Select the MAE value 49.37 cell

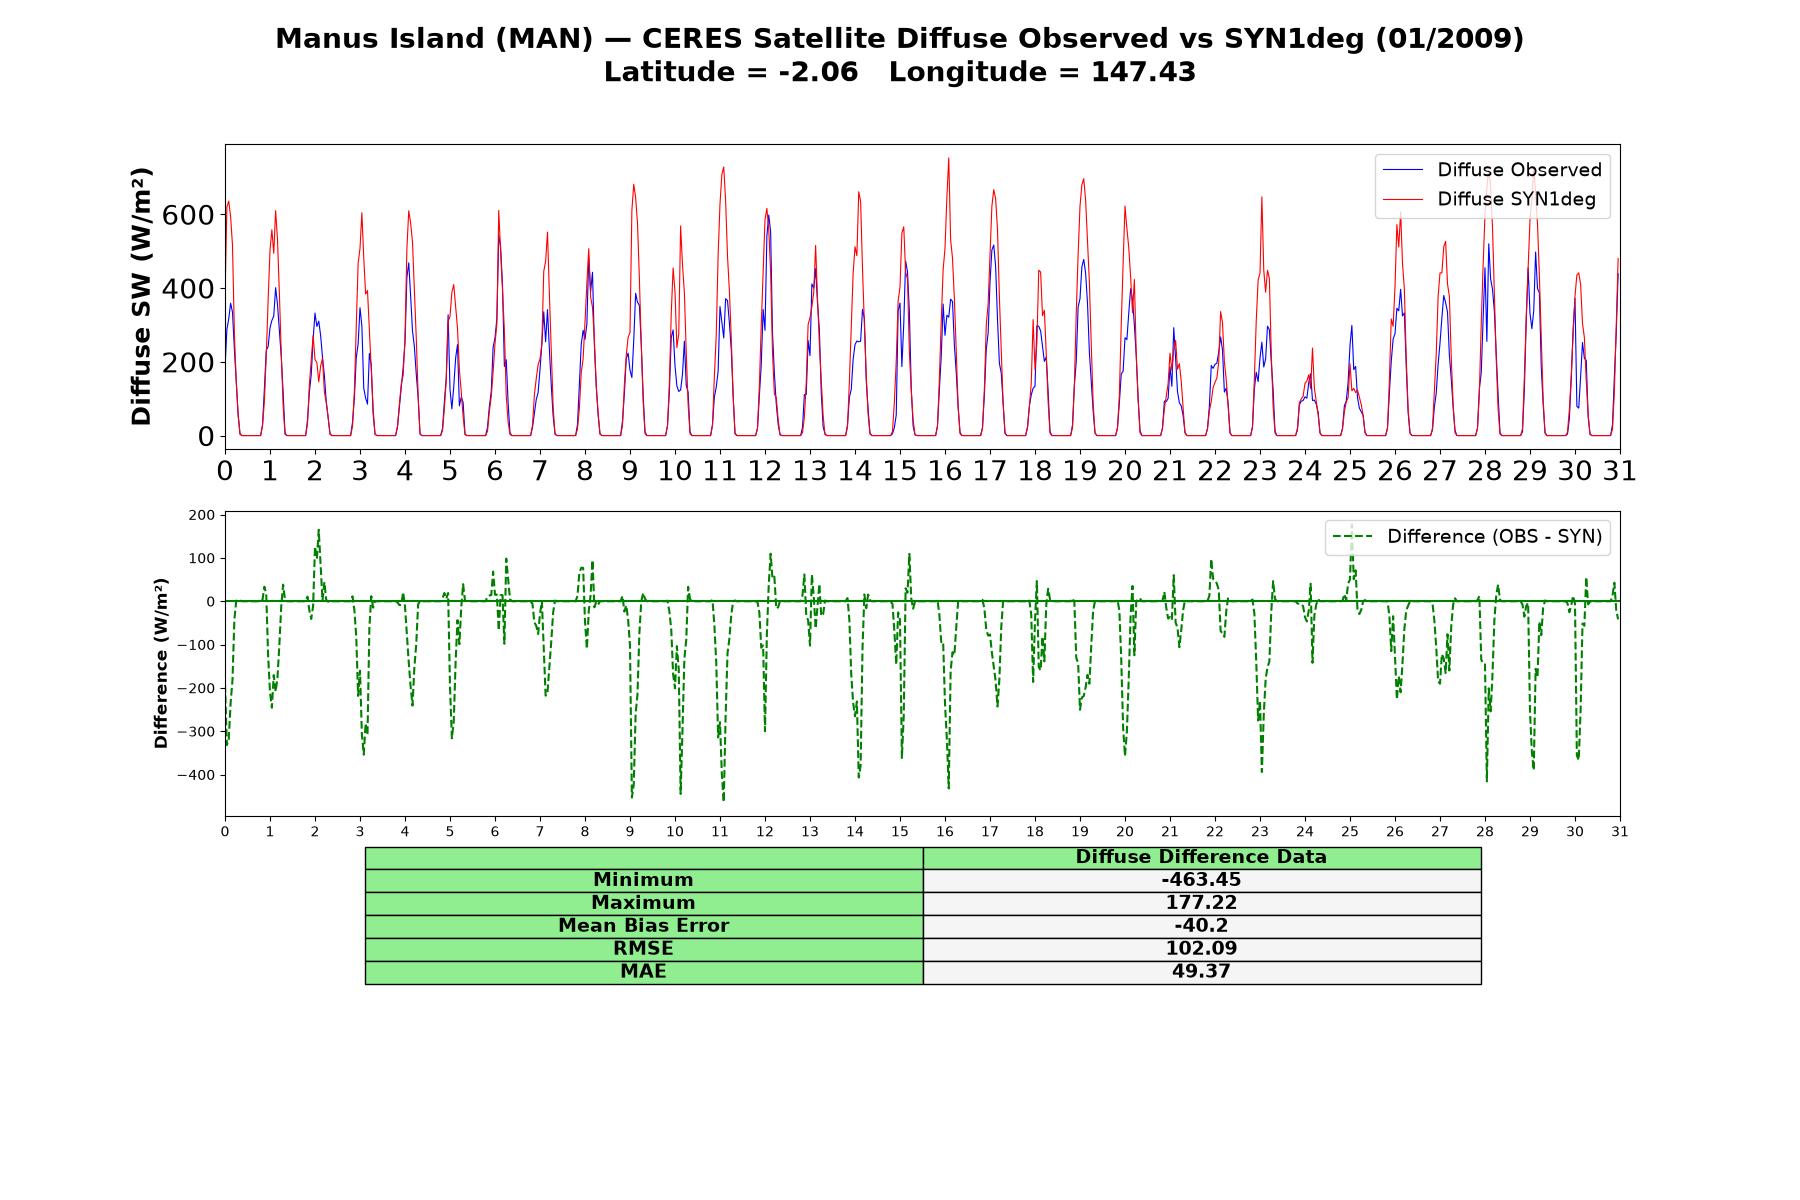pos(1202,972)
